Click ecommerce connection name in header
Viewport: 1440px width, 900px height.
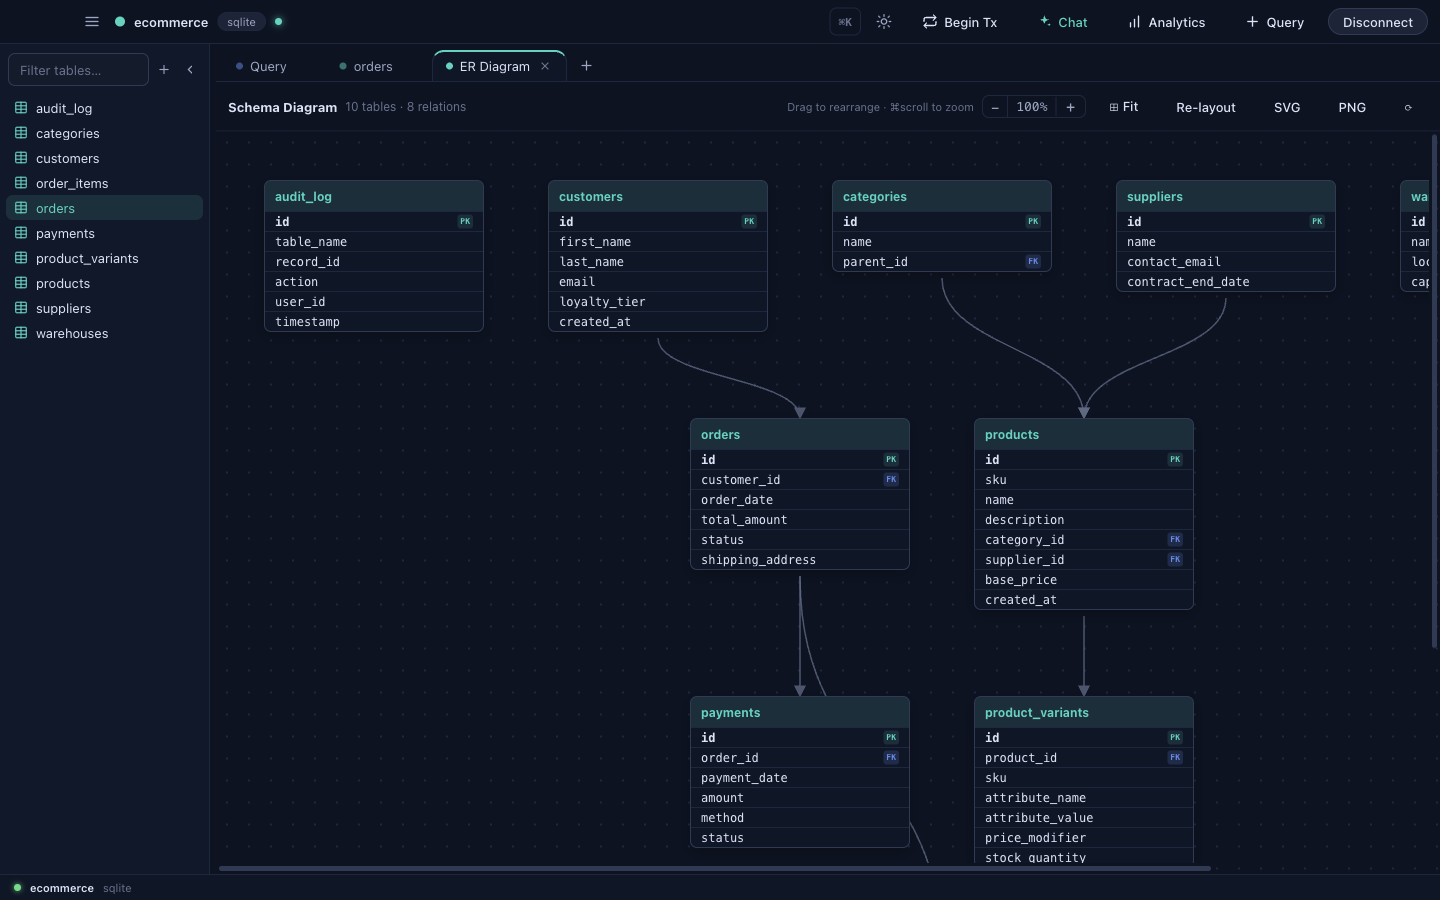tap(171, 22)
